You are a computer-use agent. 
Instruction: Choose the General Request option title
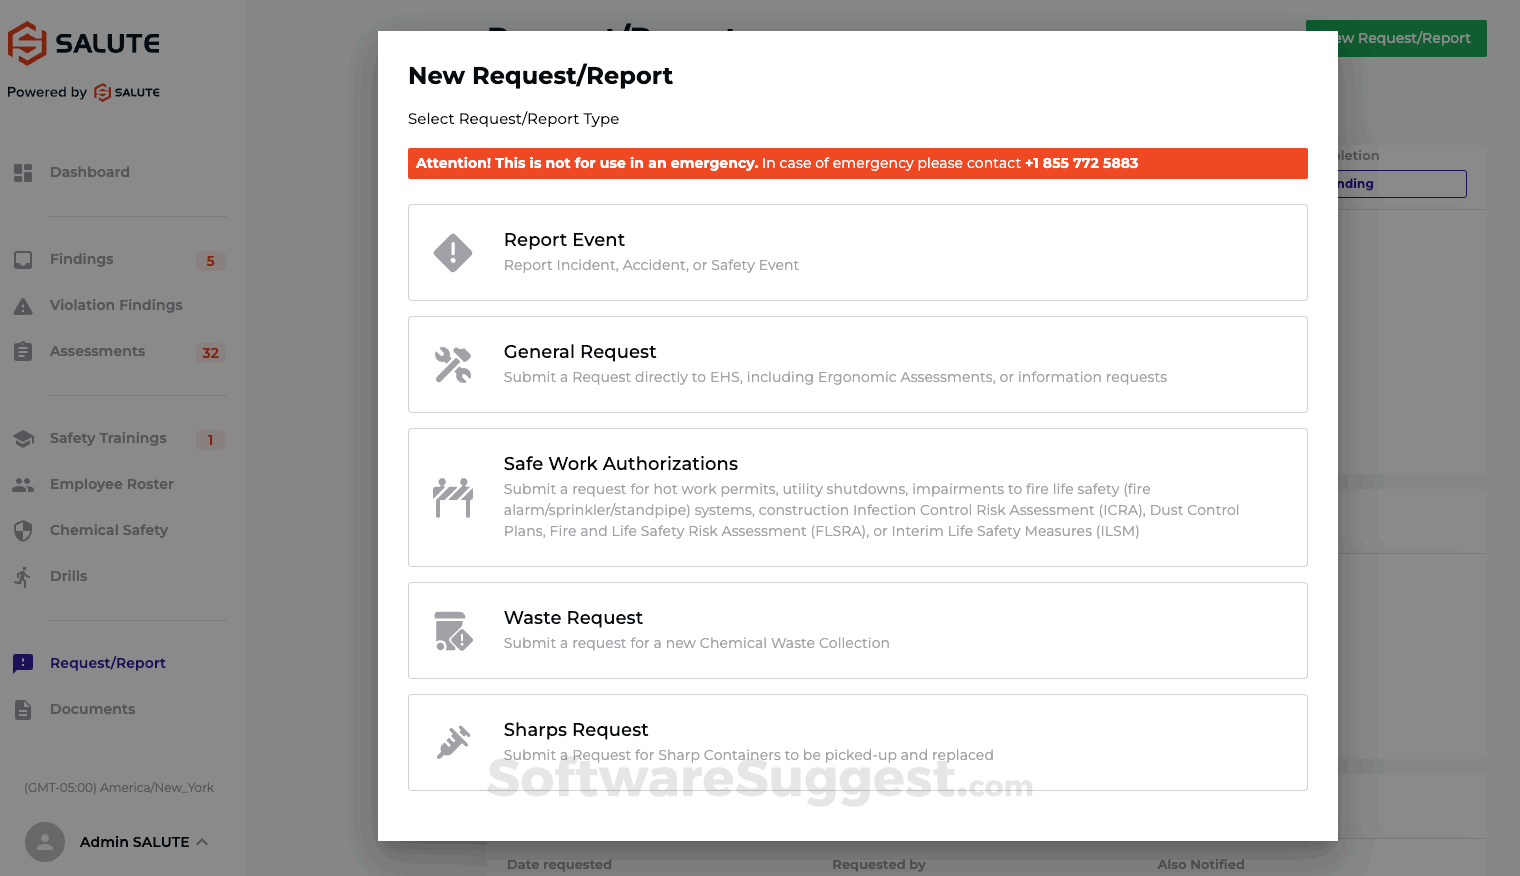click(580, 352)
